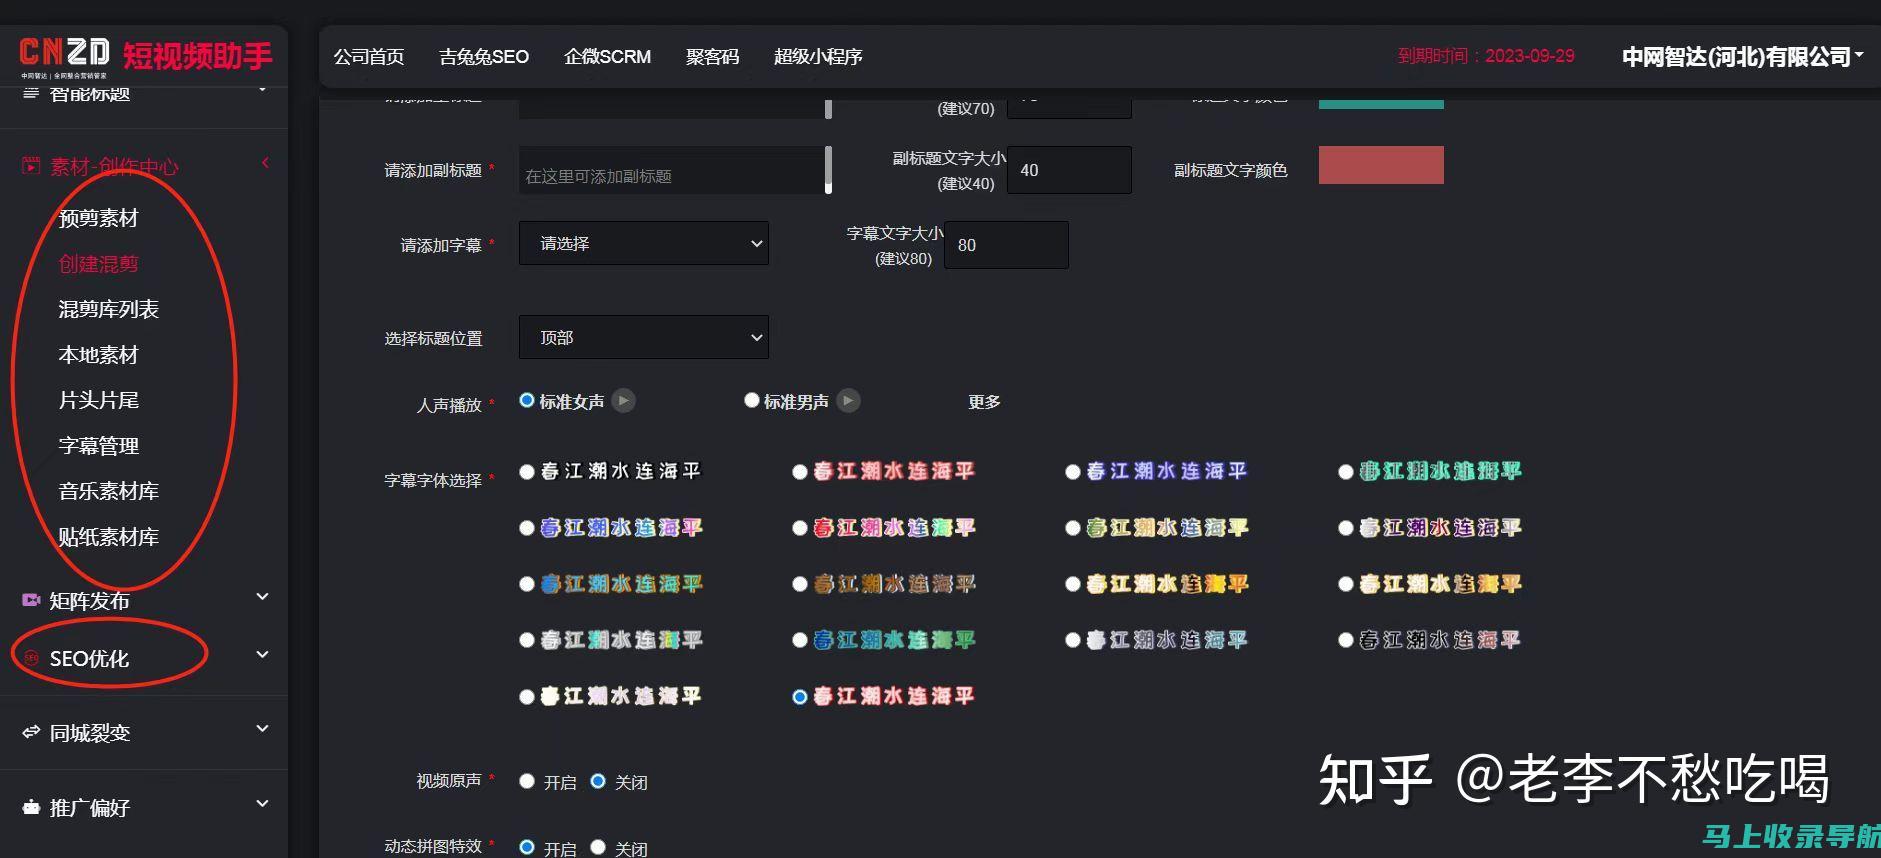Turn on 视频原声 with 开启 radio
1881x858 pixels.
527,781
